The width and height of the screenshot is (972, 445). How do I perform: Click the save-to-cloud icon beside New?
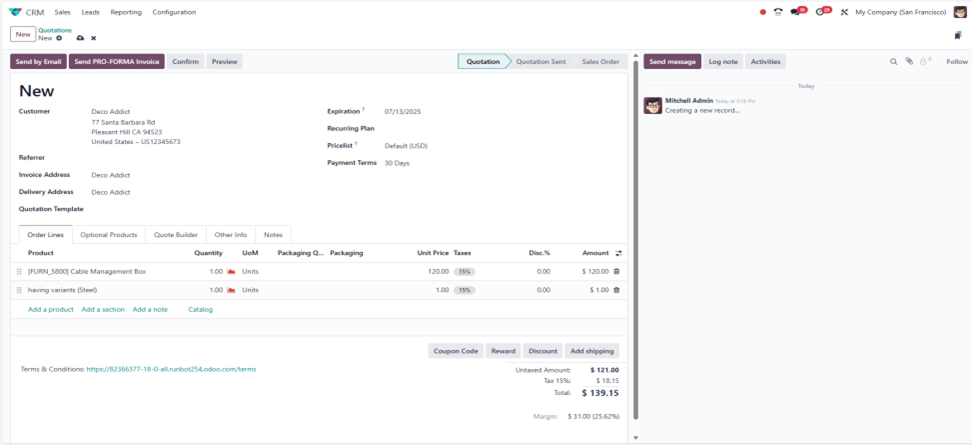tap(80, 38)
